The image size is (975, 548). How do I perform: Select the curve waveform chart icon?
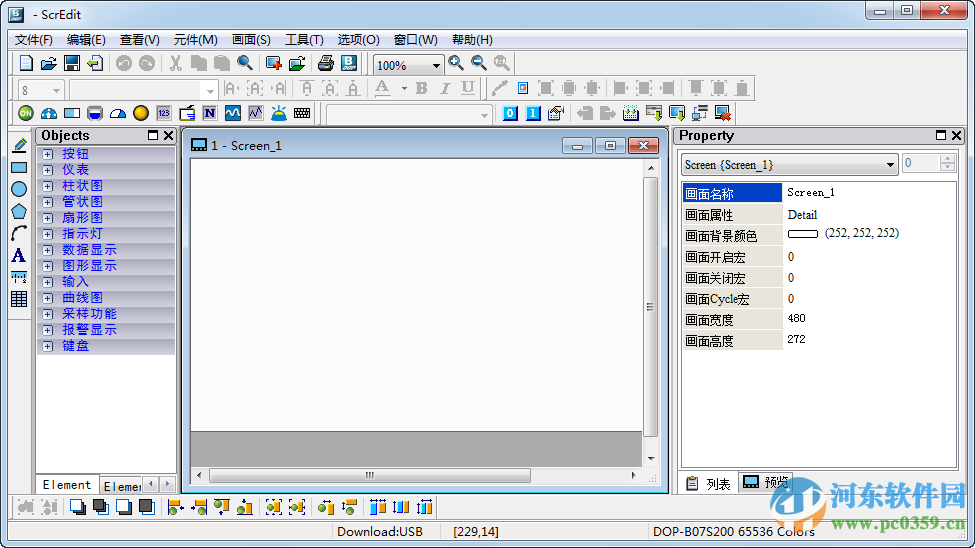pyautogui.click(x=233, y=113)
